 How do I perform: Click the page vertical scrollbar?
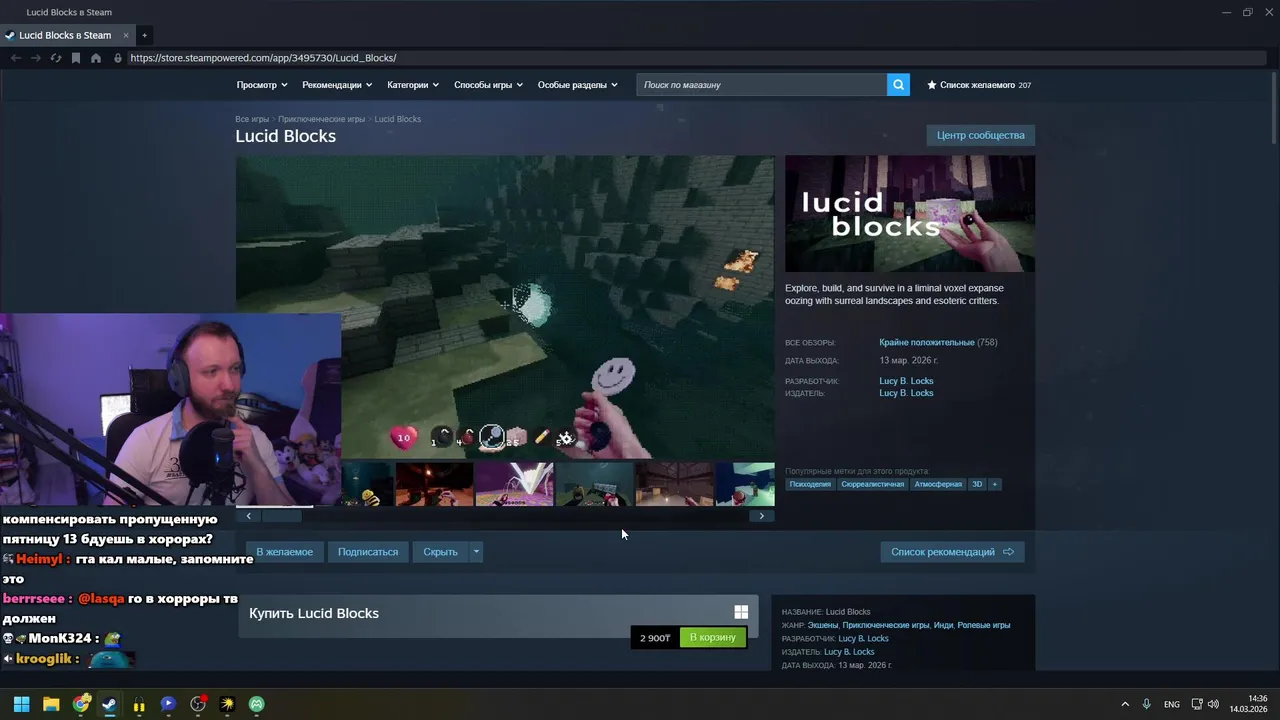click(1273, 110)
